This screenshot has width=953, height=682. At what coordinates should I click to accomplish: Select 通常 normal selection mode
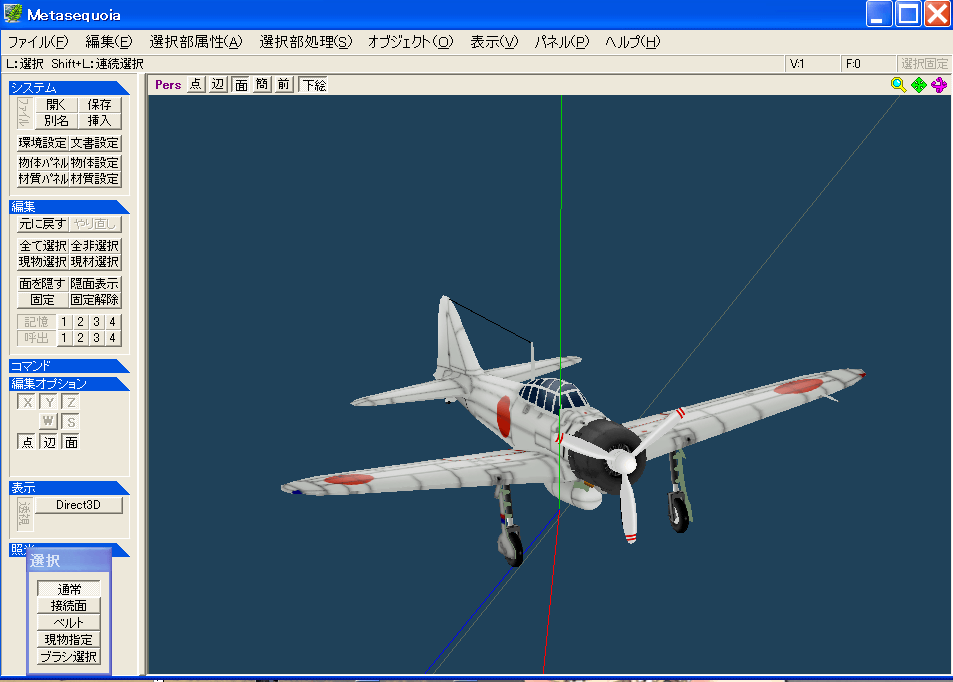coord(69,589)
